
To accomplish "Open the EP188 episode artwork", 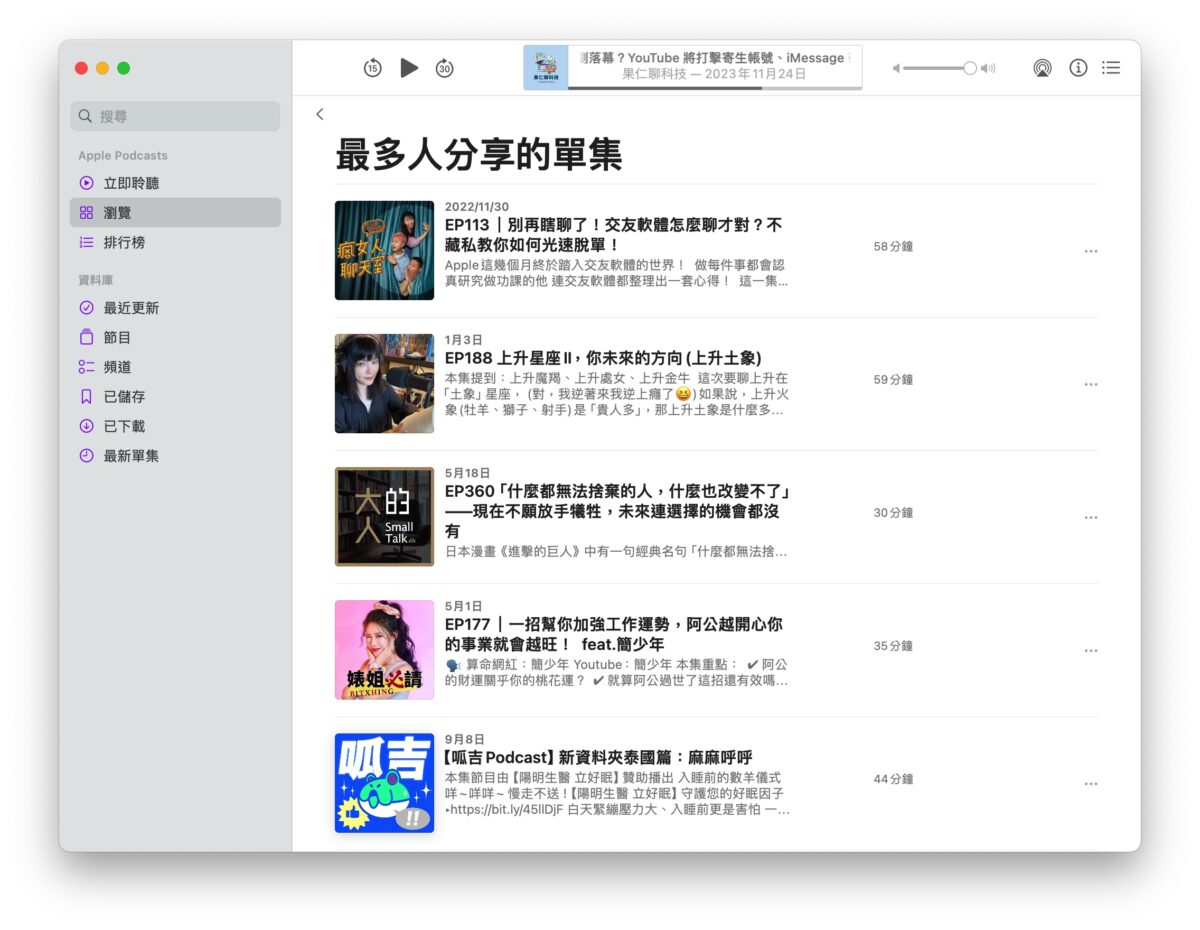I will click(384, 383).
